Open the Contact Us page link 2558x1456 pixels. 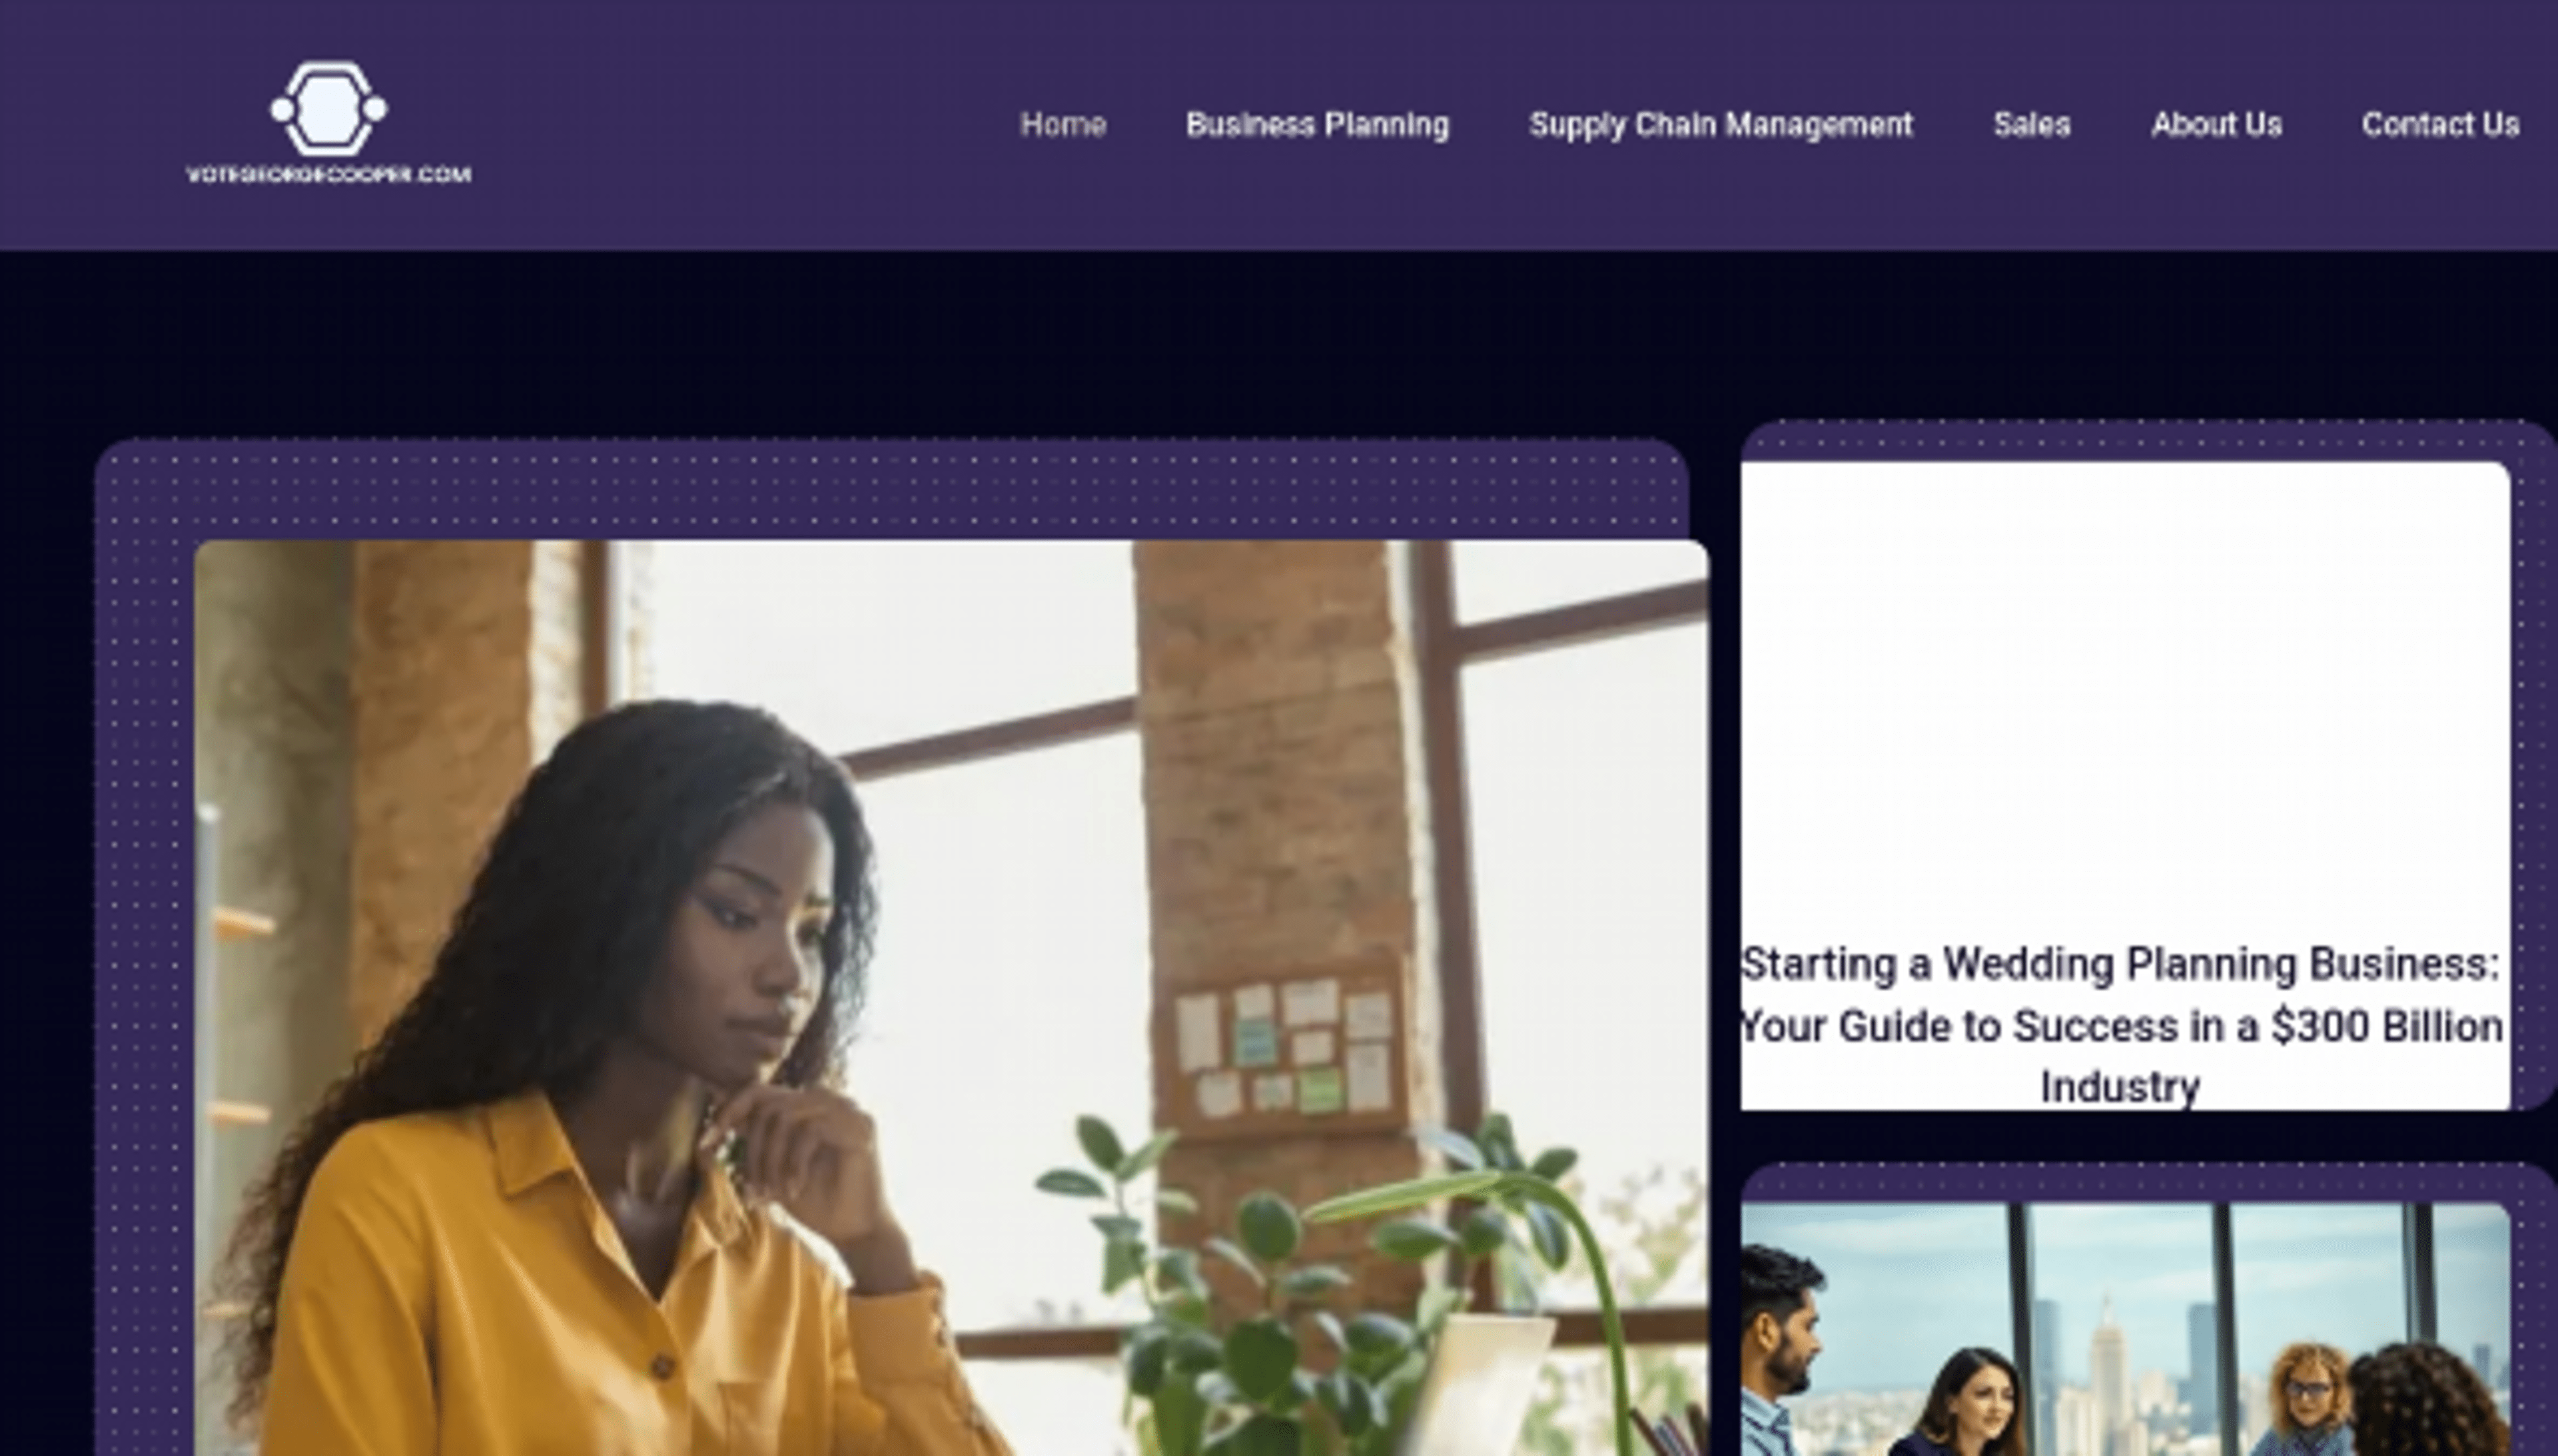coord(2439,125)
